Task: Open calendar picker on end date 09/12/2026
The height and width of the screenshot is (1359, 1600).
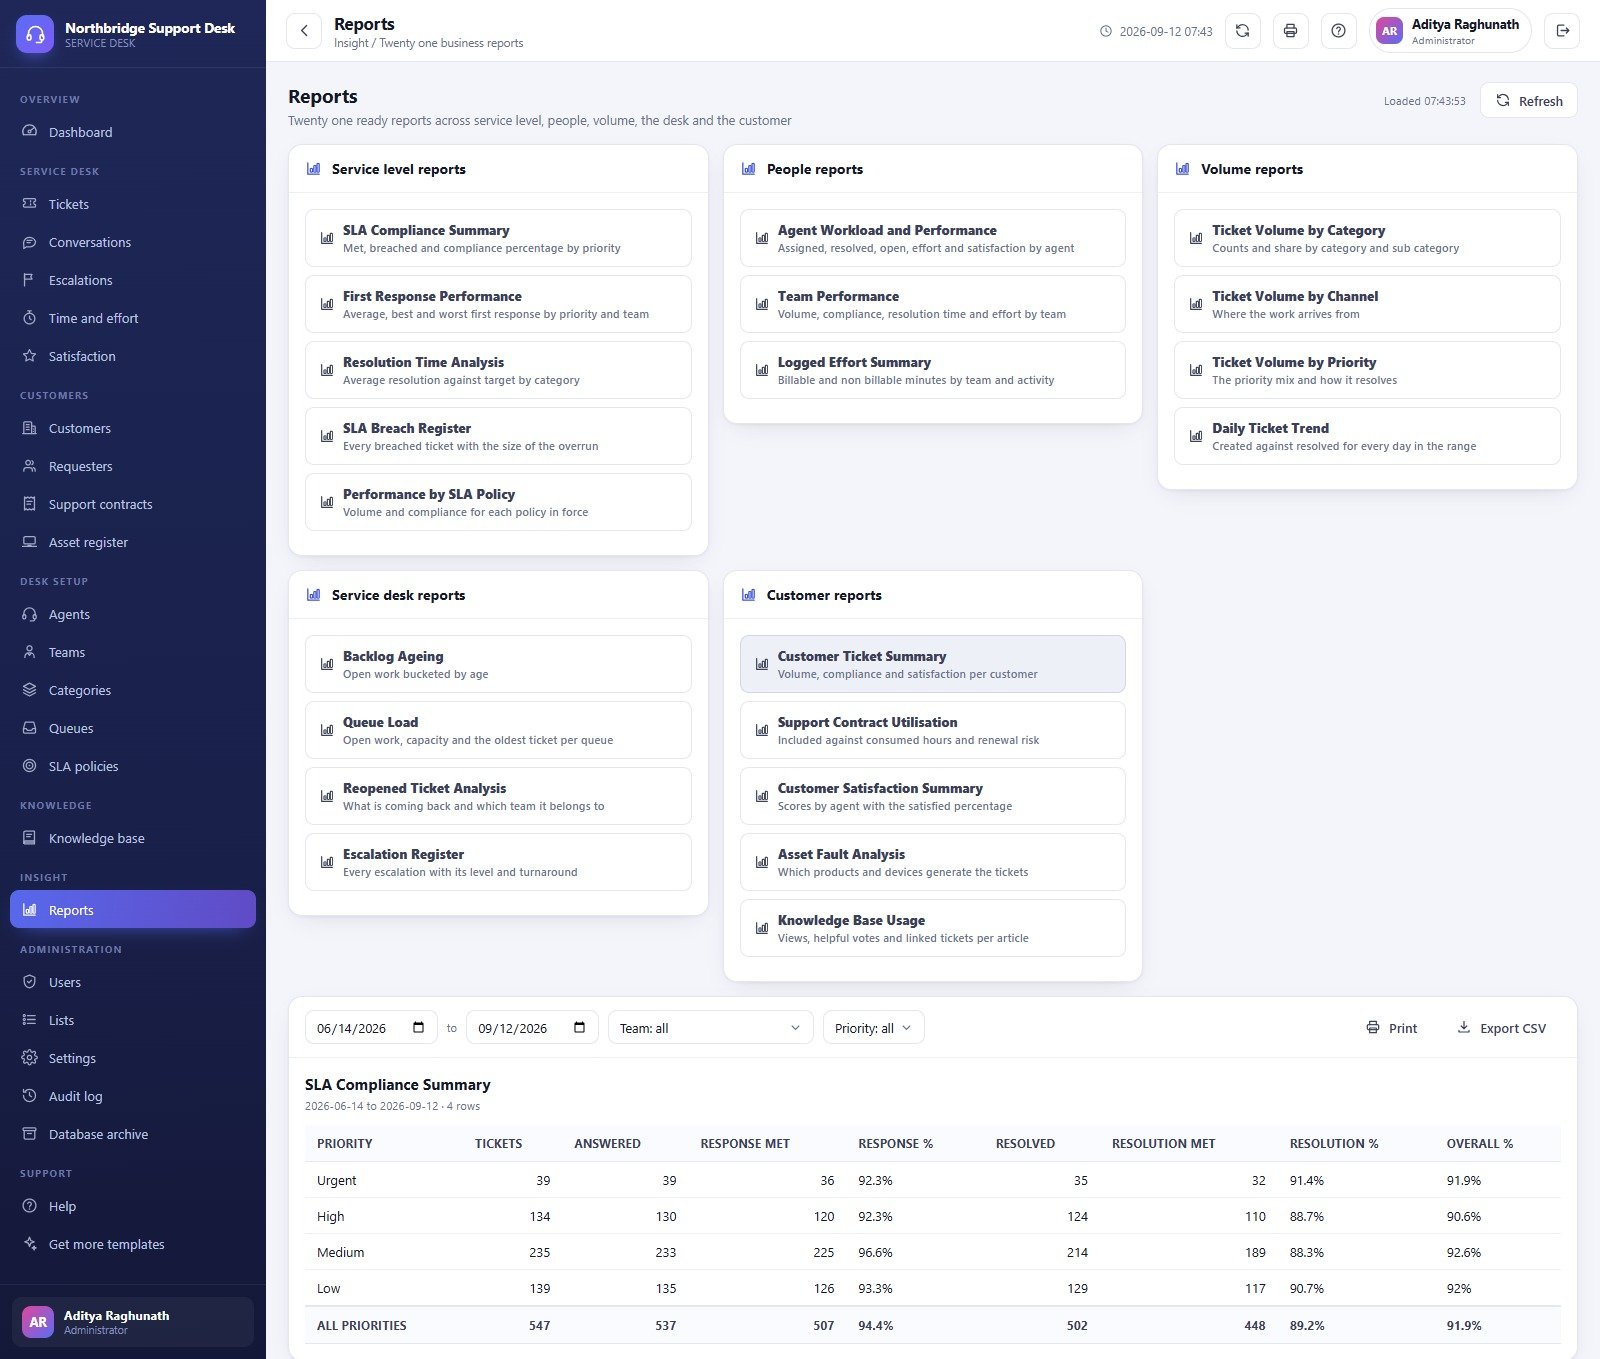Action: [x=580, y=1028]
